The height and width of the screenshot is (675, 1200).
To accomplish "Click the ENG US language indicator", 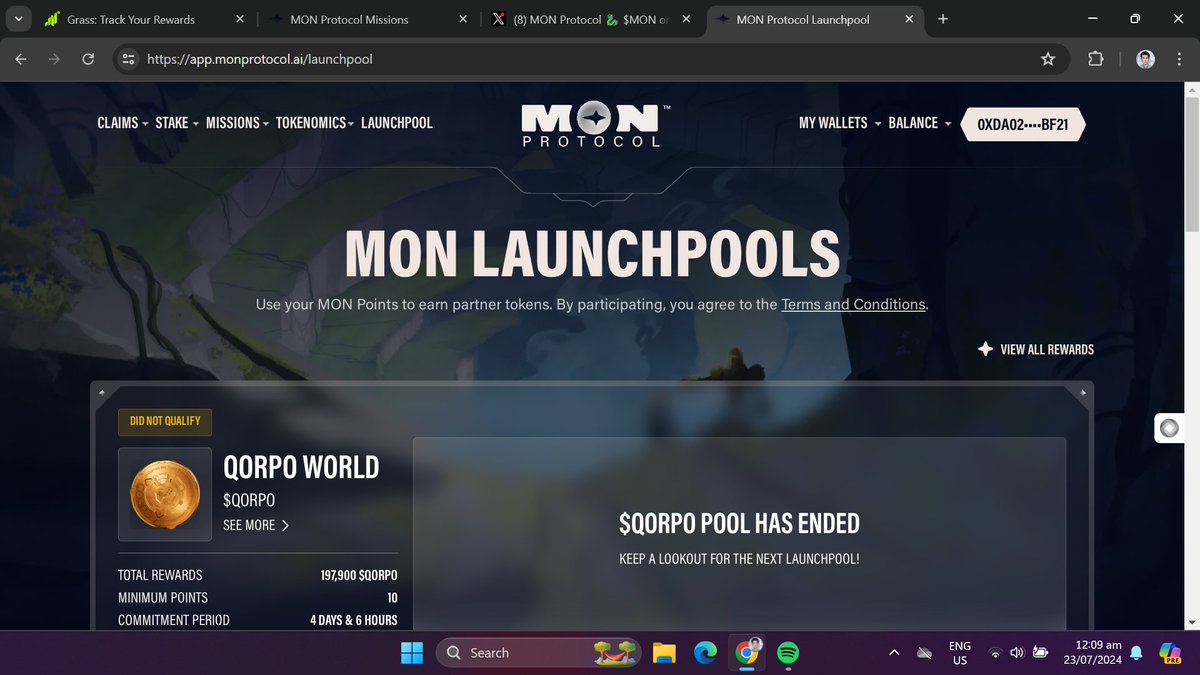I will pos(960,653).
